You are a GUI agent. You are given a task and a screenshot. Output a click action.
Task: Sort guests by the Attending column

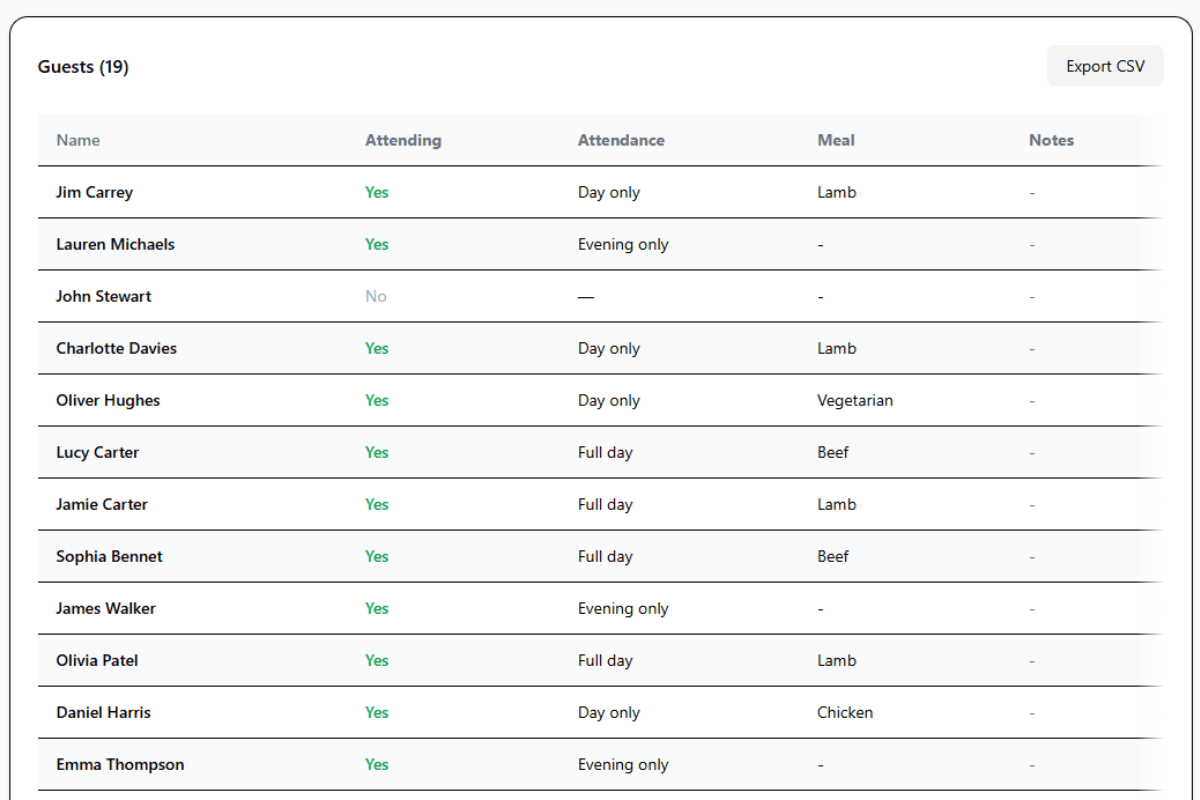[403, 140]
